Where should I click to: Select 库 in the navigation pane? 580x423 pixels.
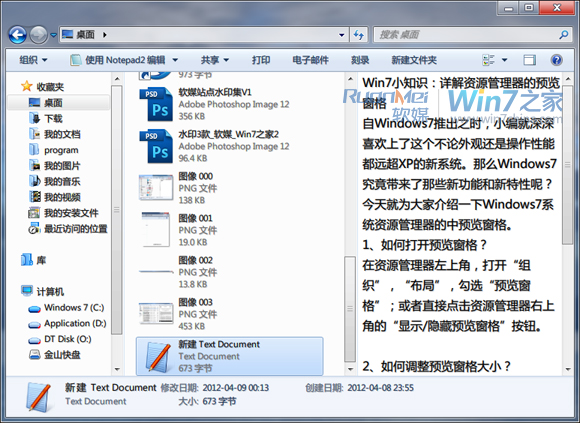coord(33,260)
